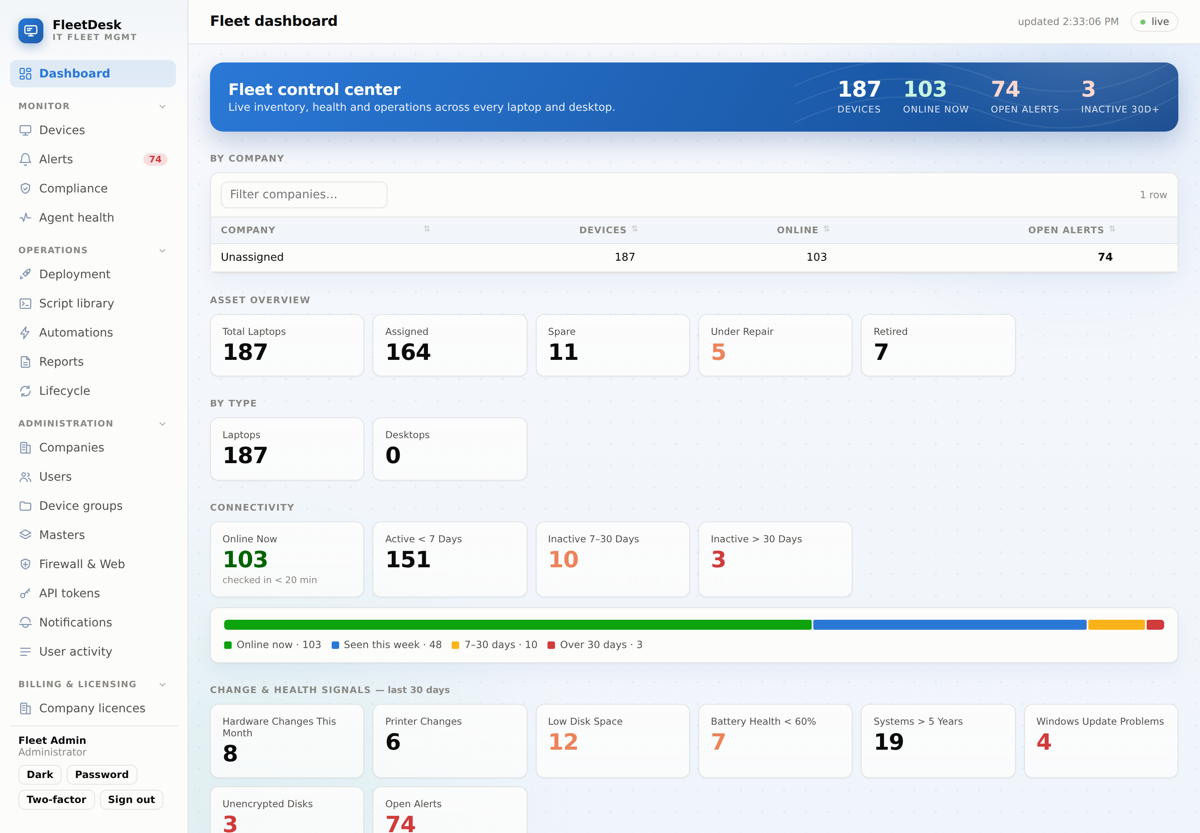
Task: Open the Systems > 5 Years card
Action: 938,741
